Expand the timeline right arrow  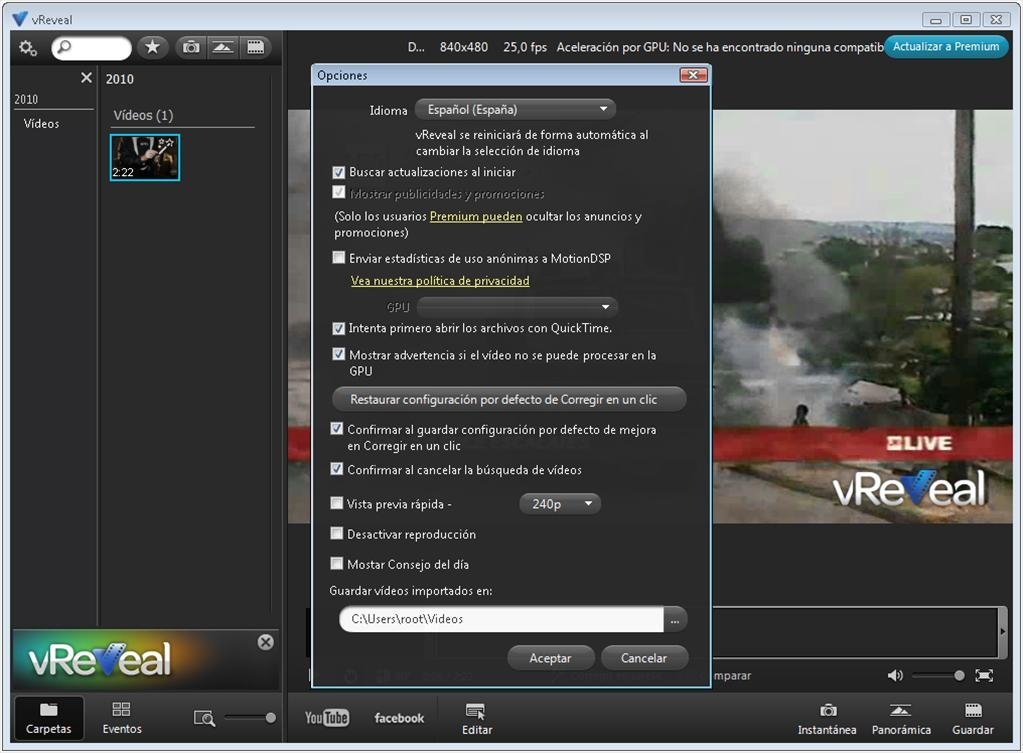[1003, 632]
